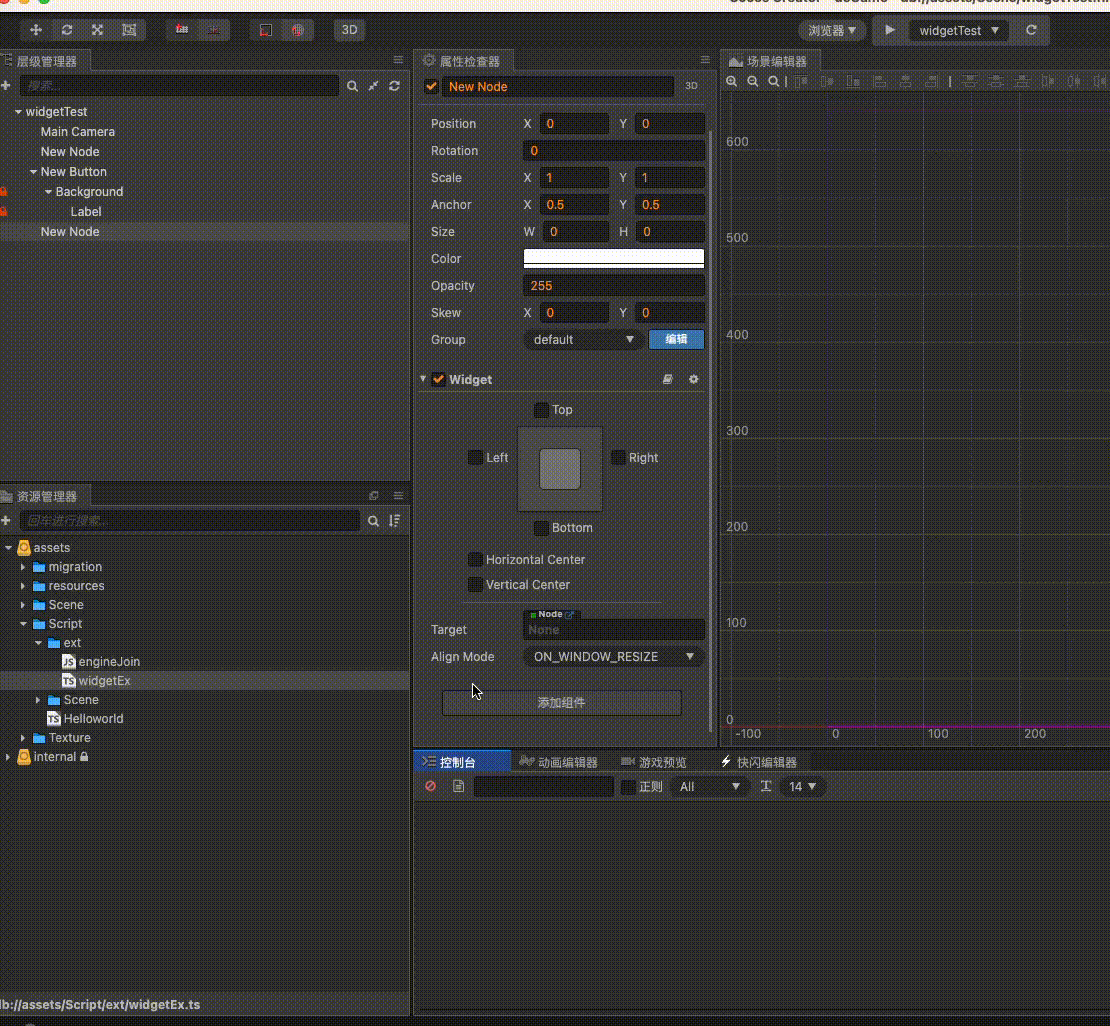
Task: Open Widget component gear settings
Action: [x=694, y=380]
